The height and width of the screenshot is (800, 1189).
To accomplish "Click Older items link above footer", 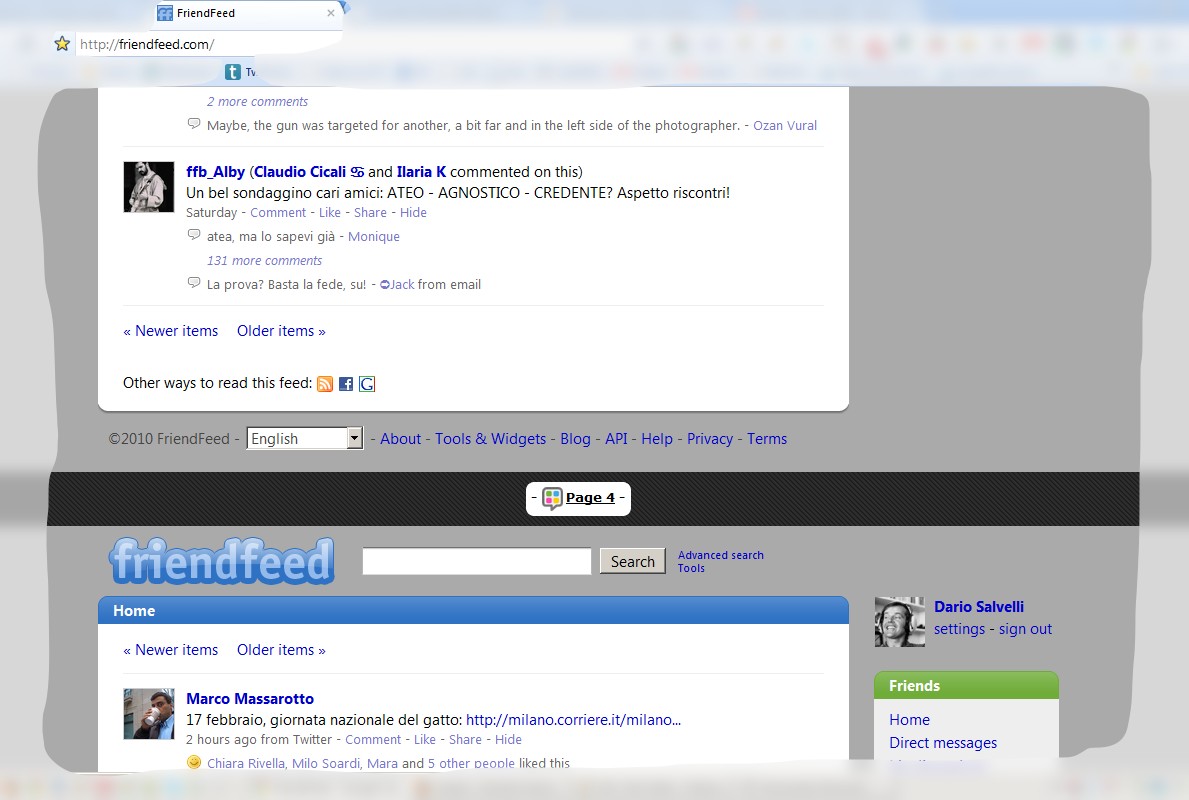I will [x=281, y=331].
